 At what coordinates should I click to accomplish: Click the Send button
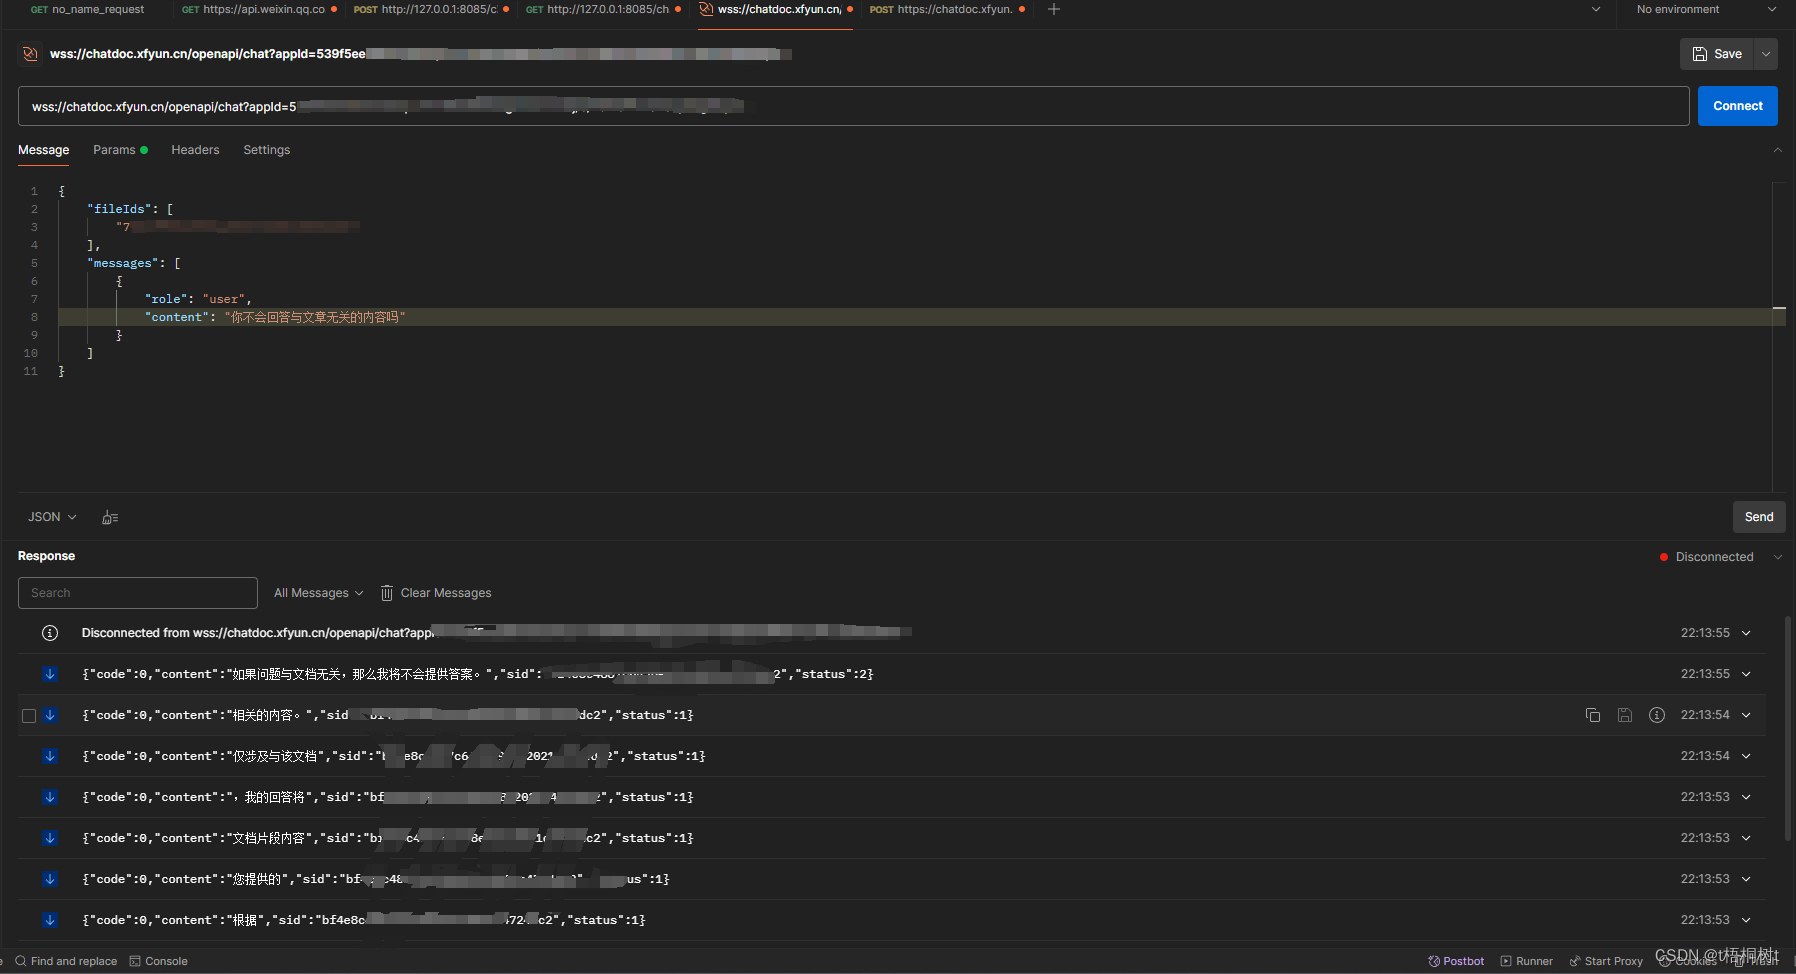click(x=1759, y=517)
